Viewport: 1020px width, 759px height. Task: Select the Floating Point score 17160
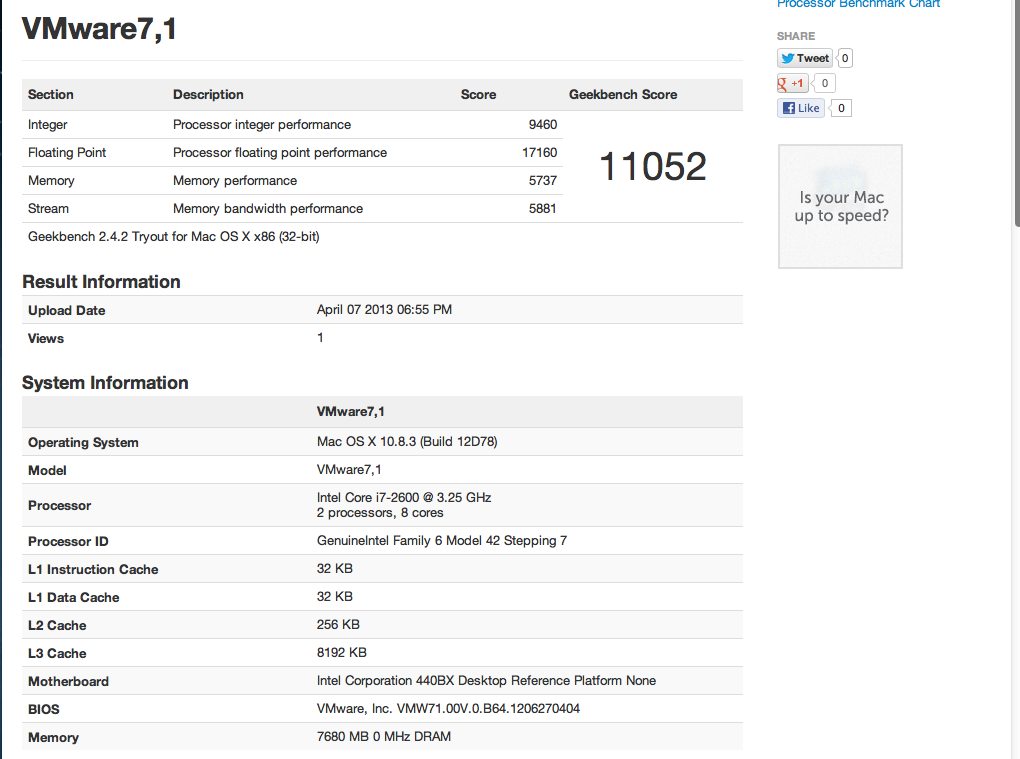539,152
